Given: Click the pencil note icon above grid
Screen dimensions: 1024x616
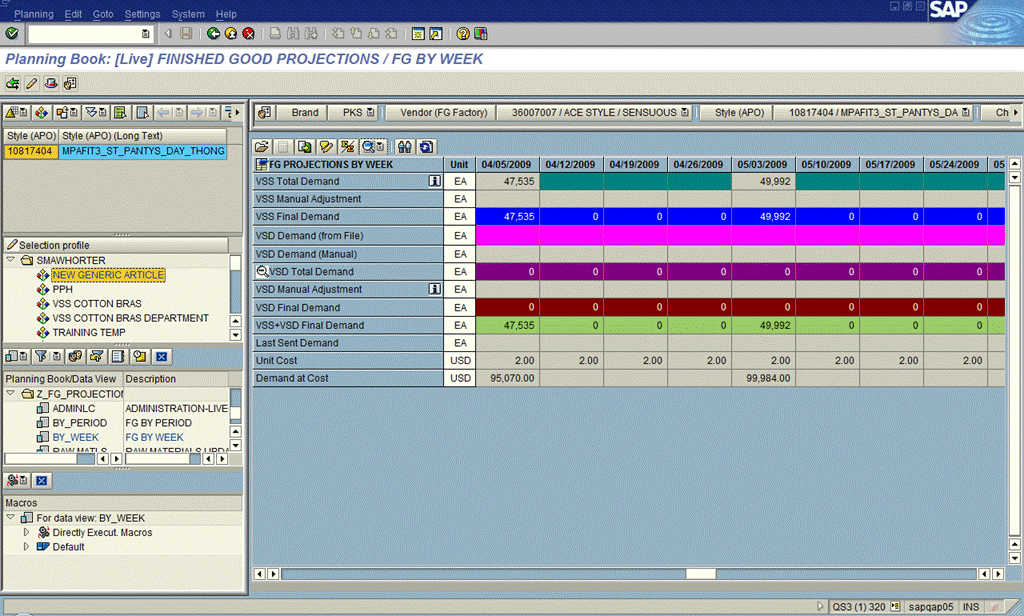Looking at the screenshot, I should (326, 147).
